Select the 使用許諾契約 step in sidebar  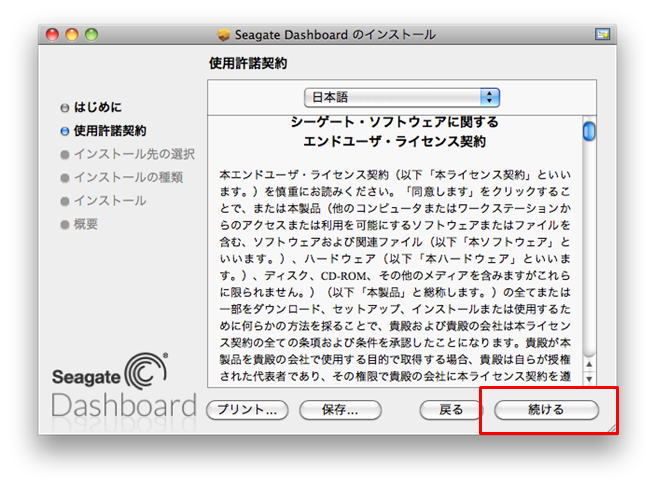pyautogui.click(x=103, y=131)
